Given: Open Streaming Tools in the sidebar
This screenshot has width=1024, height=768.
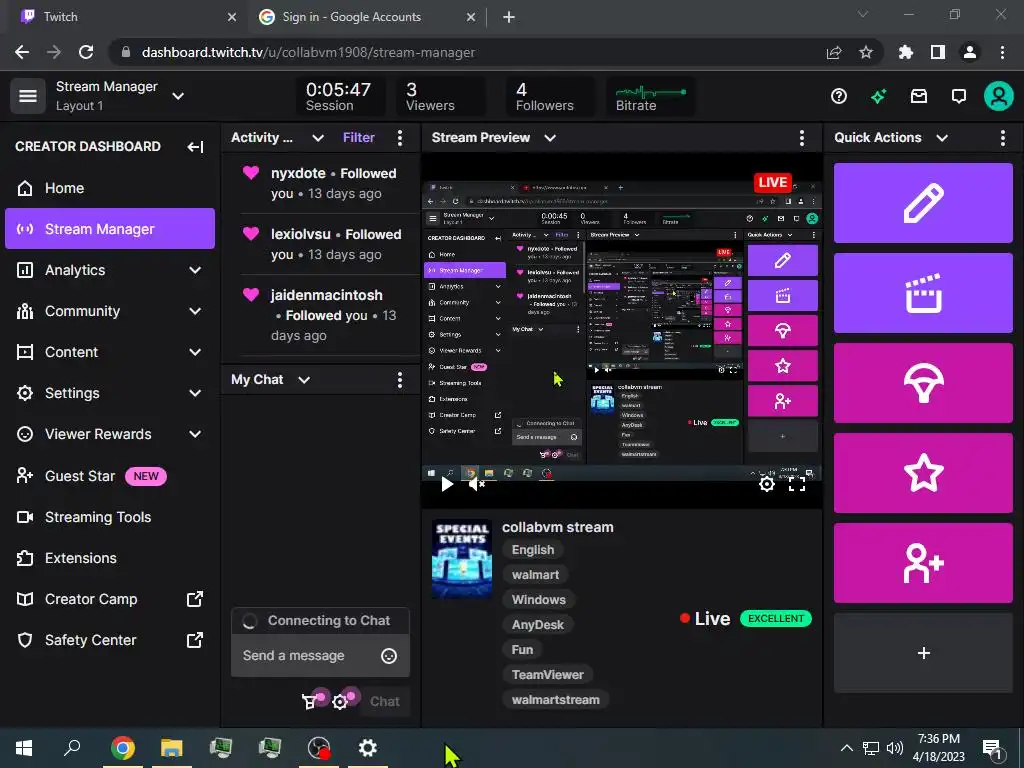Looking at the screenshot, I should click(110, 517).
